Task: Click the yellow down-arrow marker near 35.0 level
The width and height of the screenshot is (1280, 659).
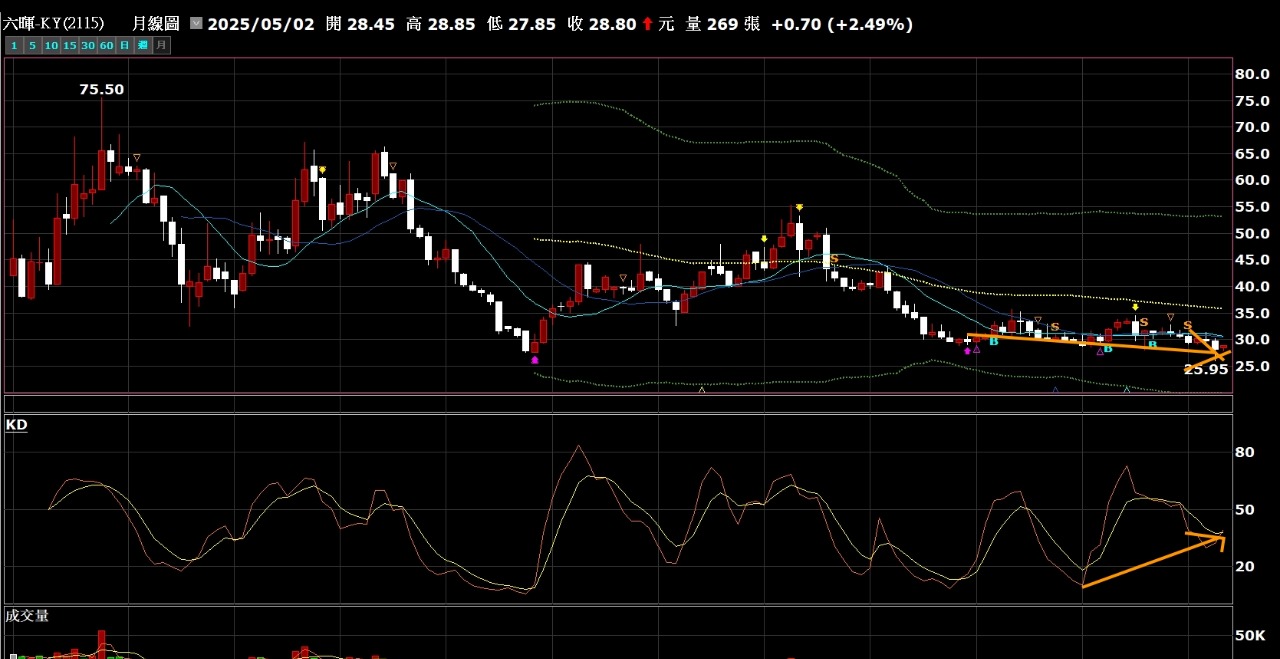Action: (1135, 307)
